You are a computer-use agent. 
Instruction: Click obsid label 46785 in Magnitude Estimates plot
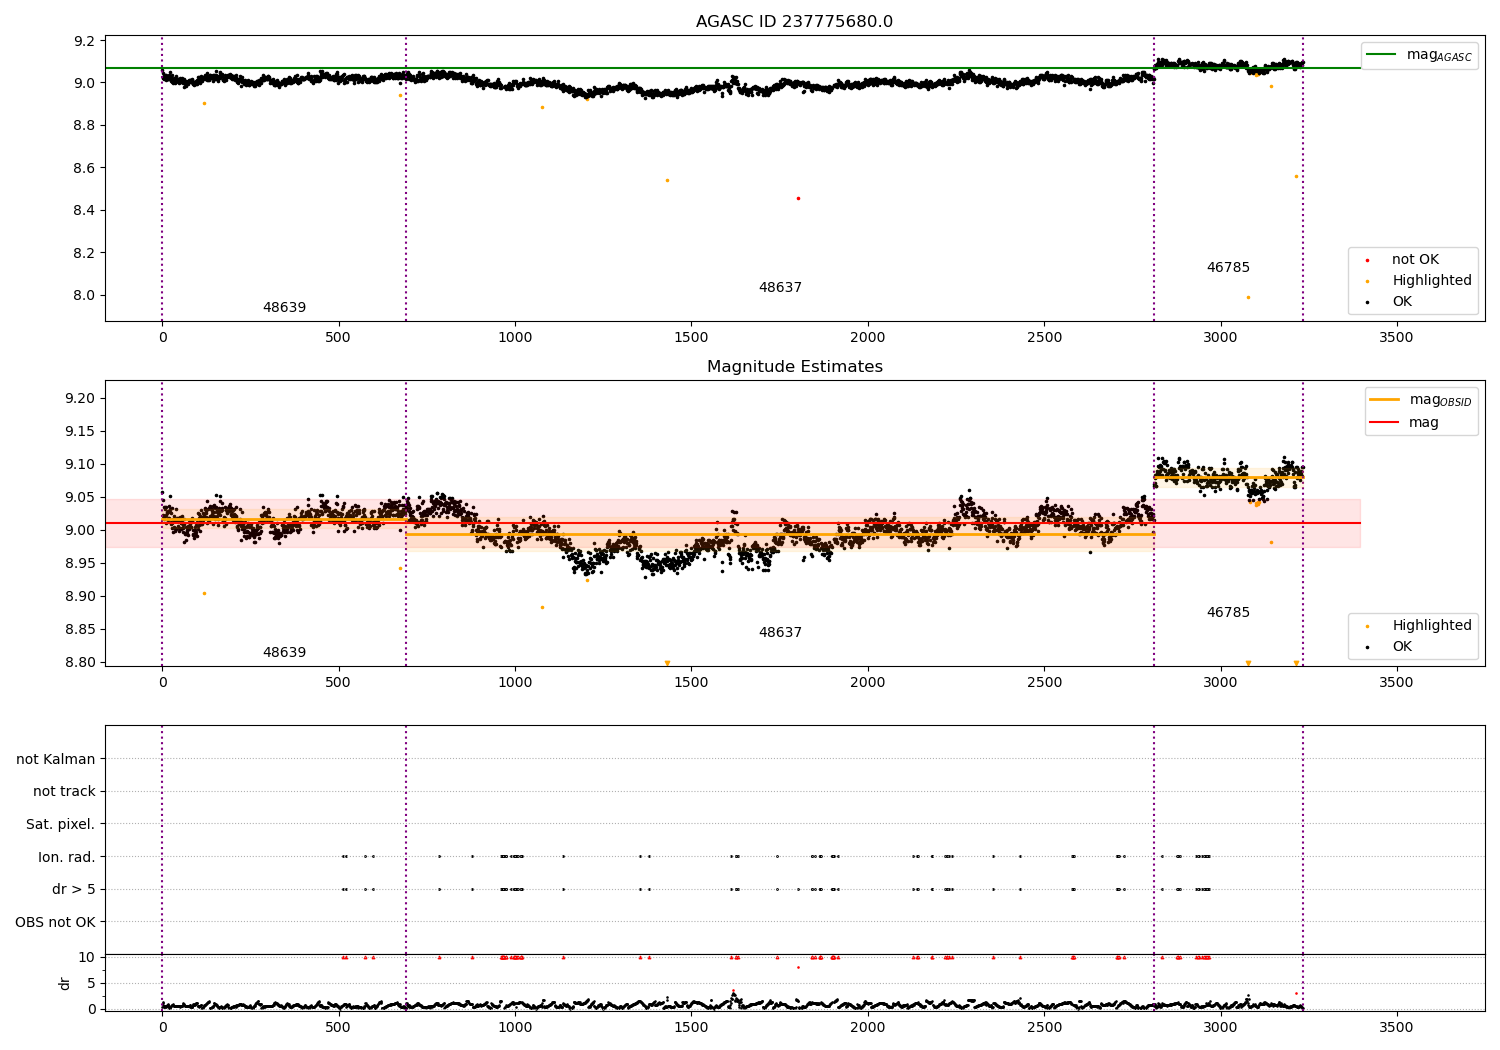click(1228, 613)
